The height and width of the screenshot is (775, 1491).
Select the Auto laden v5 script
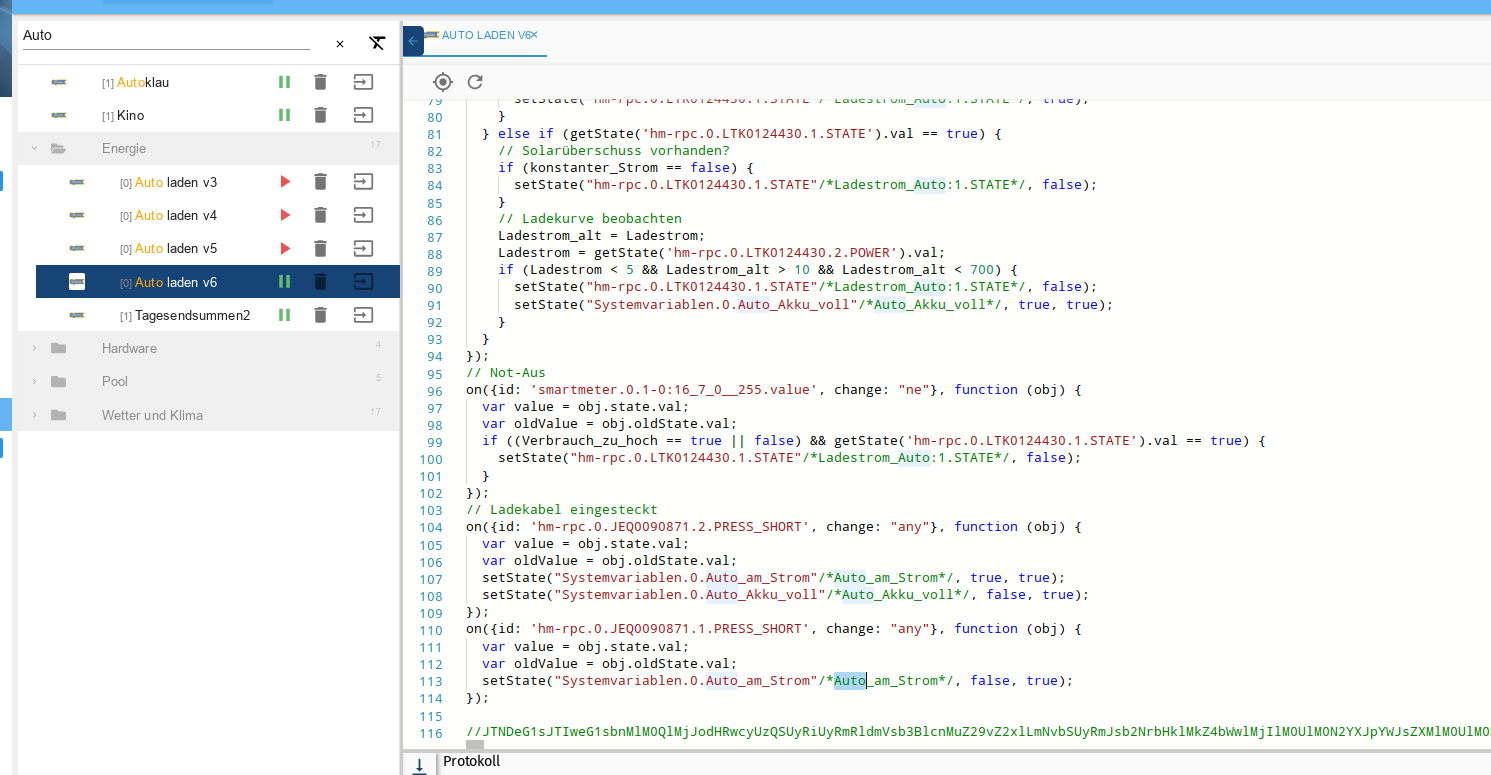coord(218,248)
